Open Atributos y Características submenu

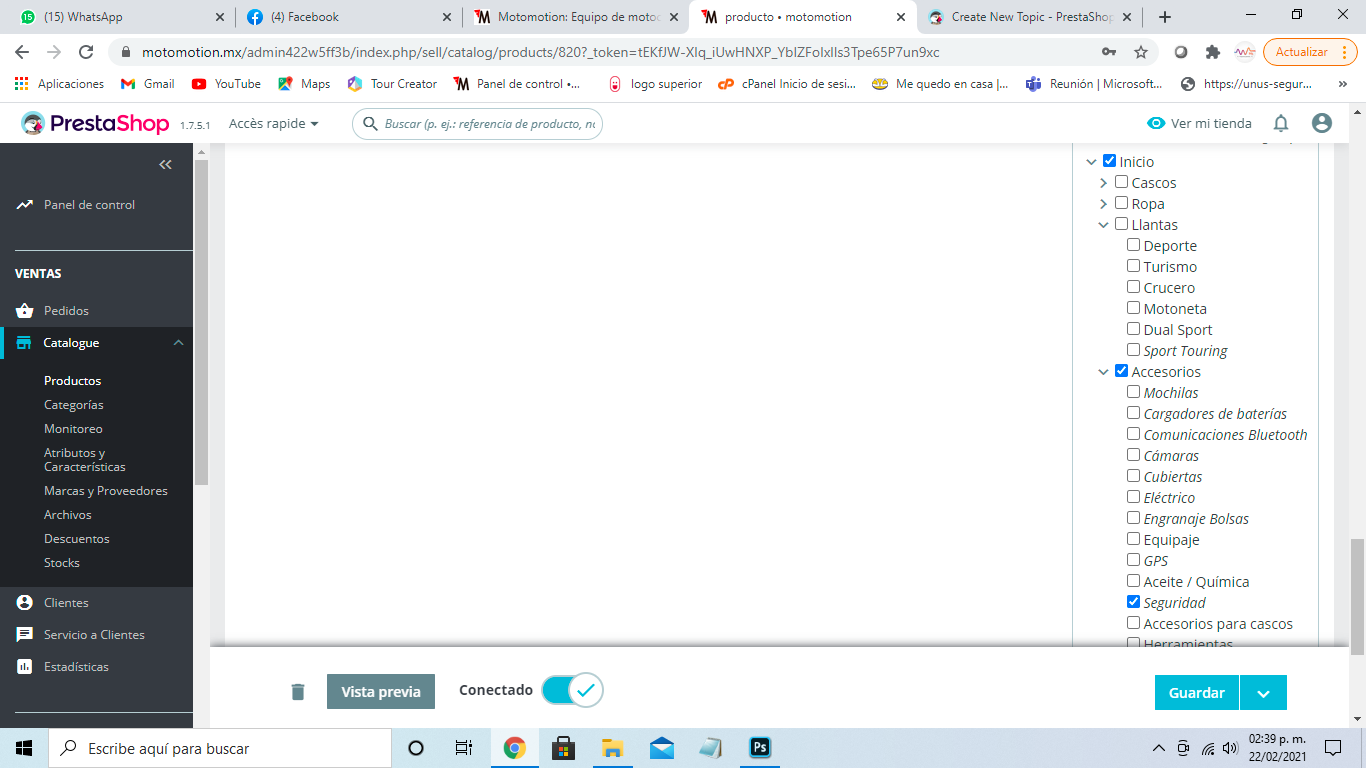coord(85,460)
